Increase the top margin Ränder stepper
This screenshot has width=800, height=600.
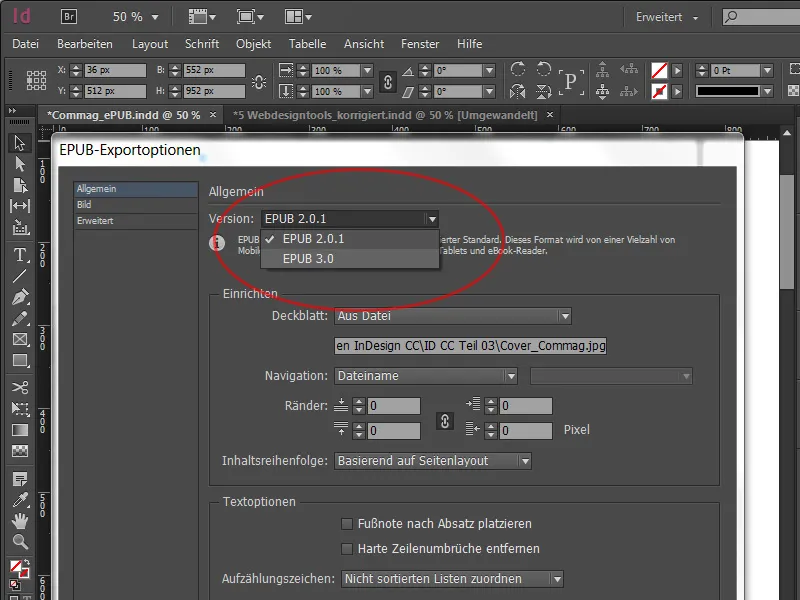[x=359, y=402]
